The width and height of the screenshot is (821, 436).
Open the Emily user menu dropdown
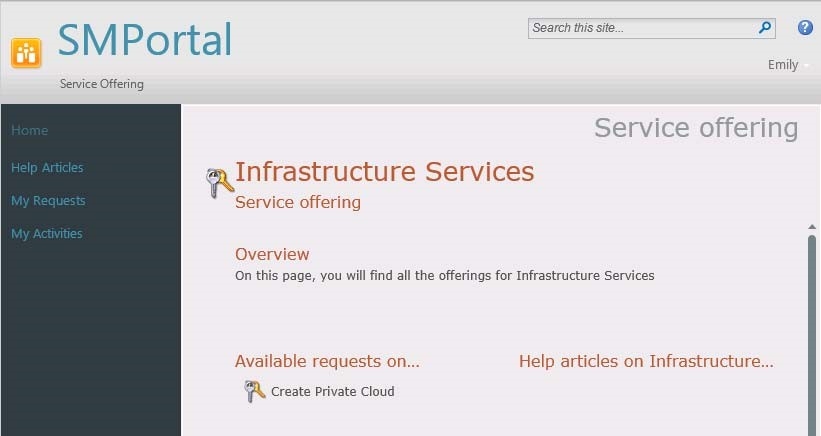pyautogui.click(x=788, y=65)
